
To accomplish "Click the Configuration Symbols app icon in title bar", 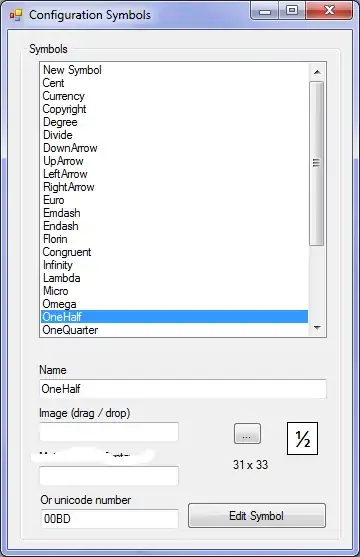I will (16, 15).
